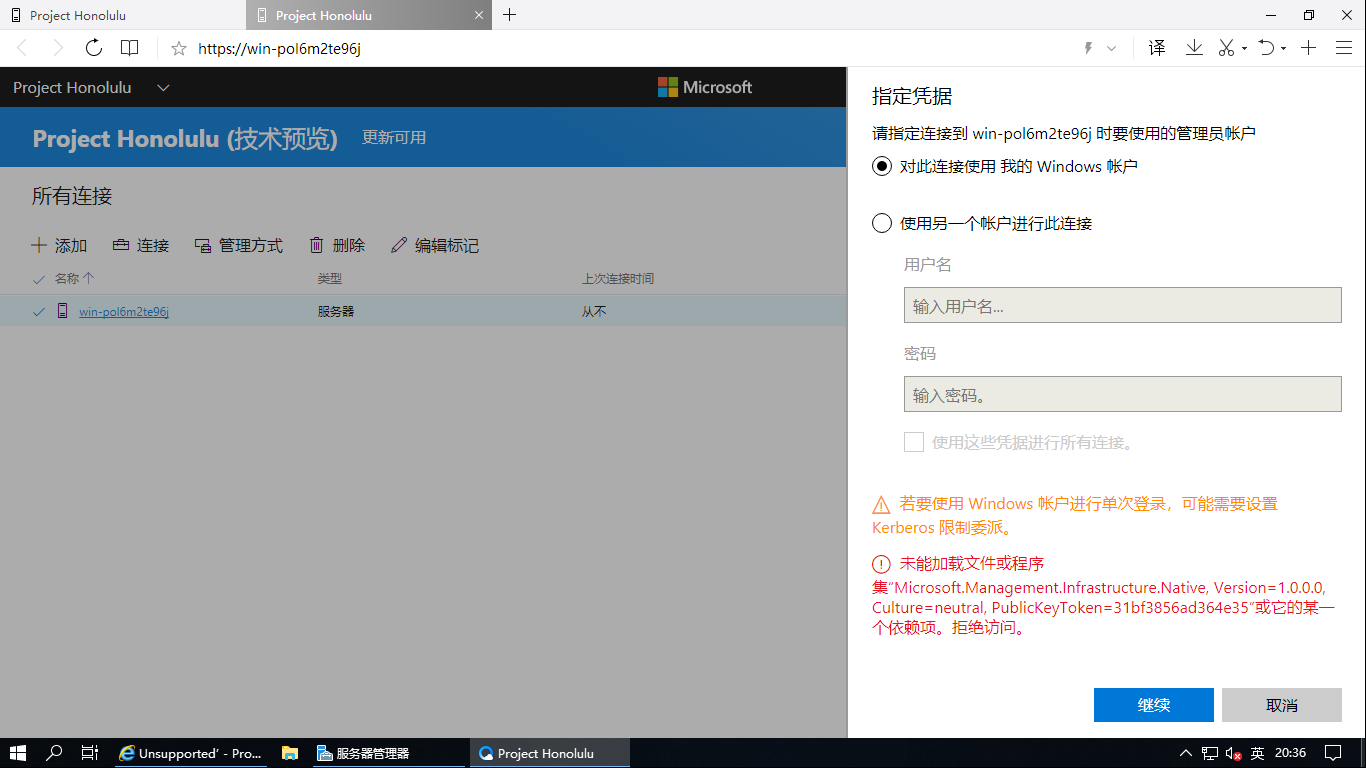1366x768 pixels.
Task: Switch to the first Project Honolulu tab
Action: 122,15
